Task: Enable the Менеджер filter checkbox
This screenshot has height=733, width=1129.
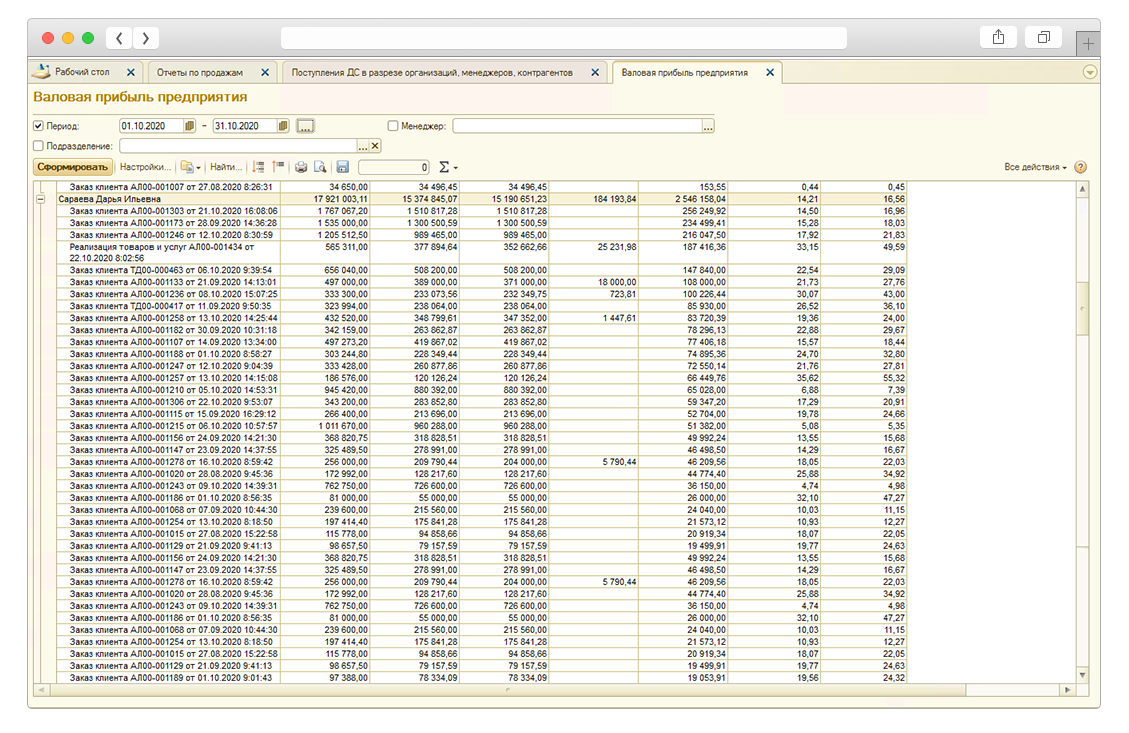Action: (x=393, y=126)
